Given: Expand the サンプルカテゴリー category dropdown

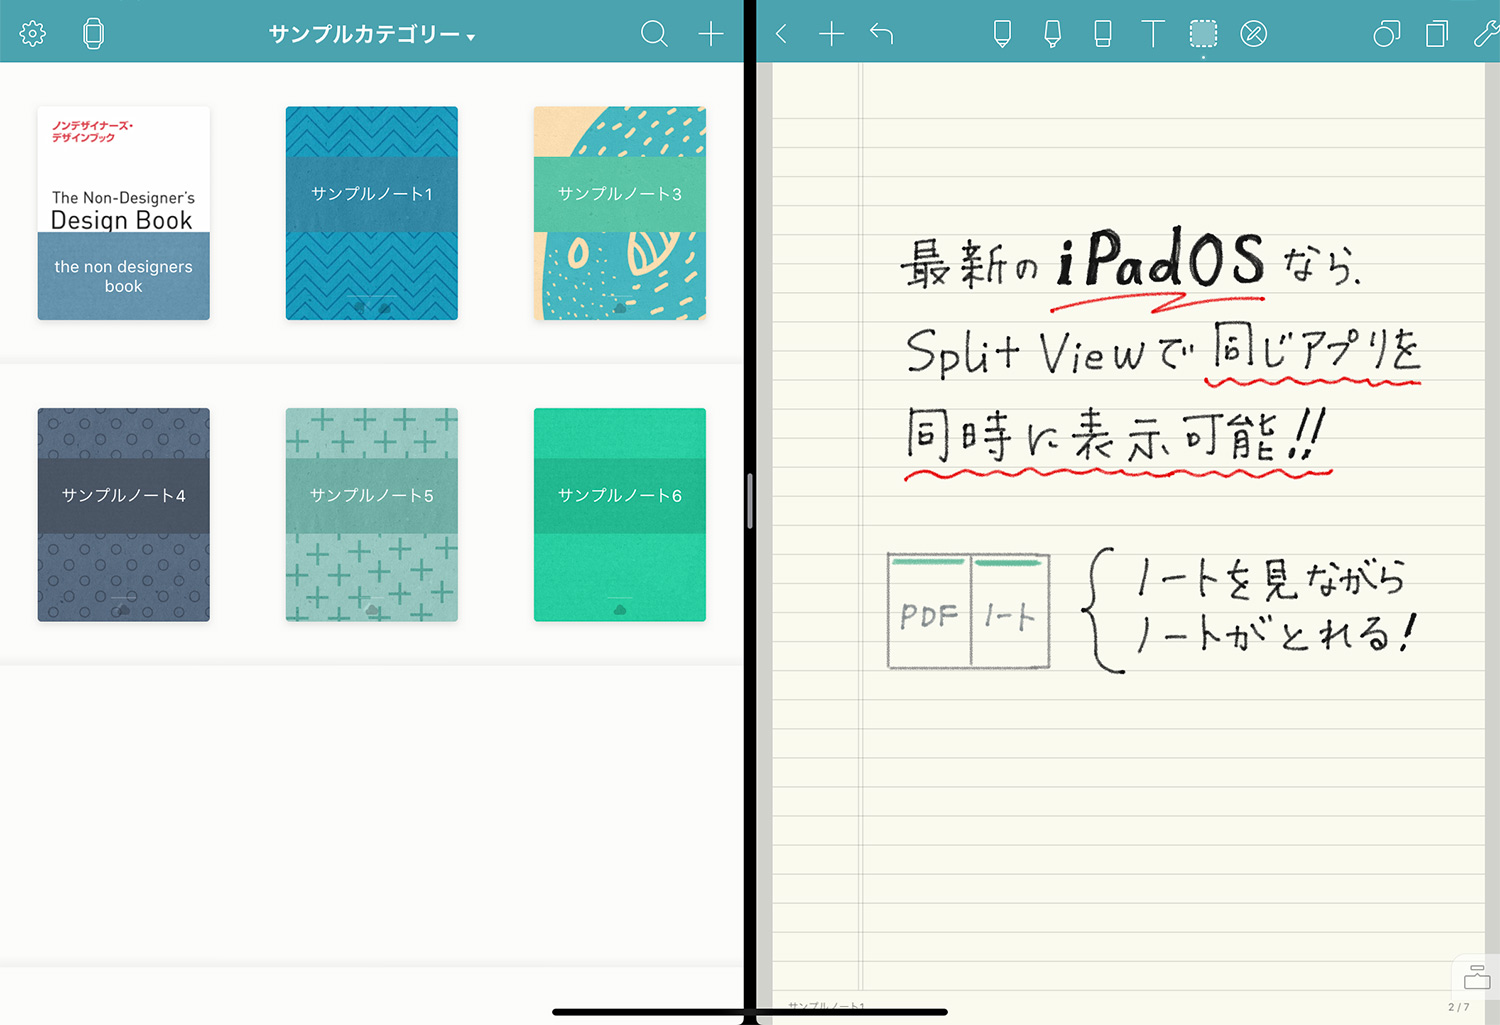Looking at the screenshot, I should tap(372, 34).
